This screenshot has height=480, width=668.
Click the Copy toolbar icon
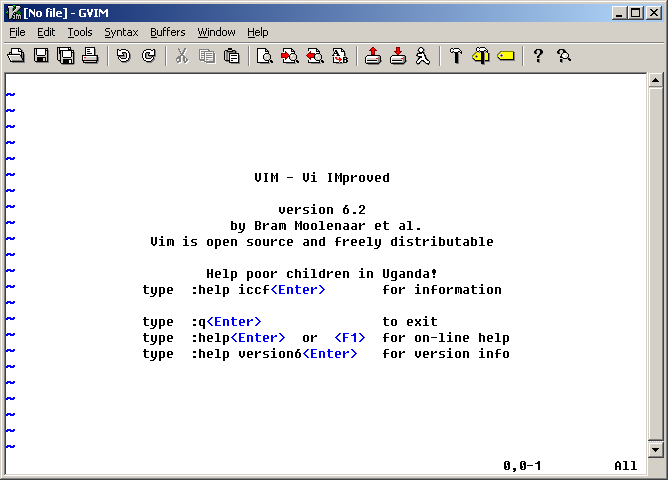pos(207,56)
